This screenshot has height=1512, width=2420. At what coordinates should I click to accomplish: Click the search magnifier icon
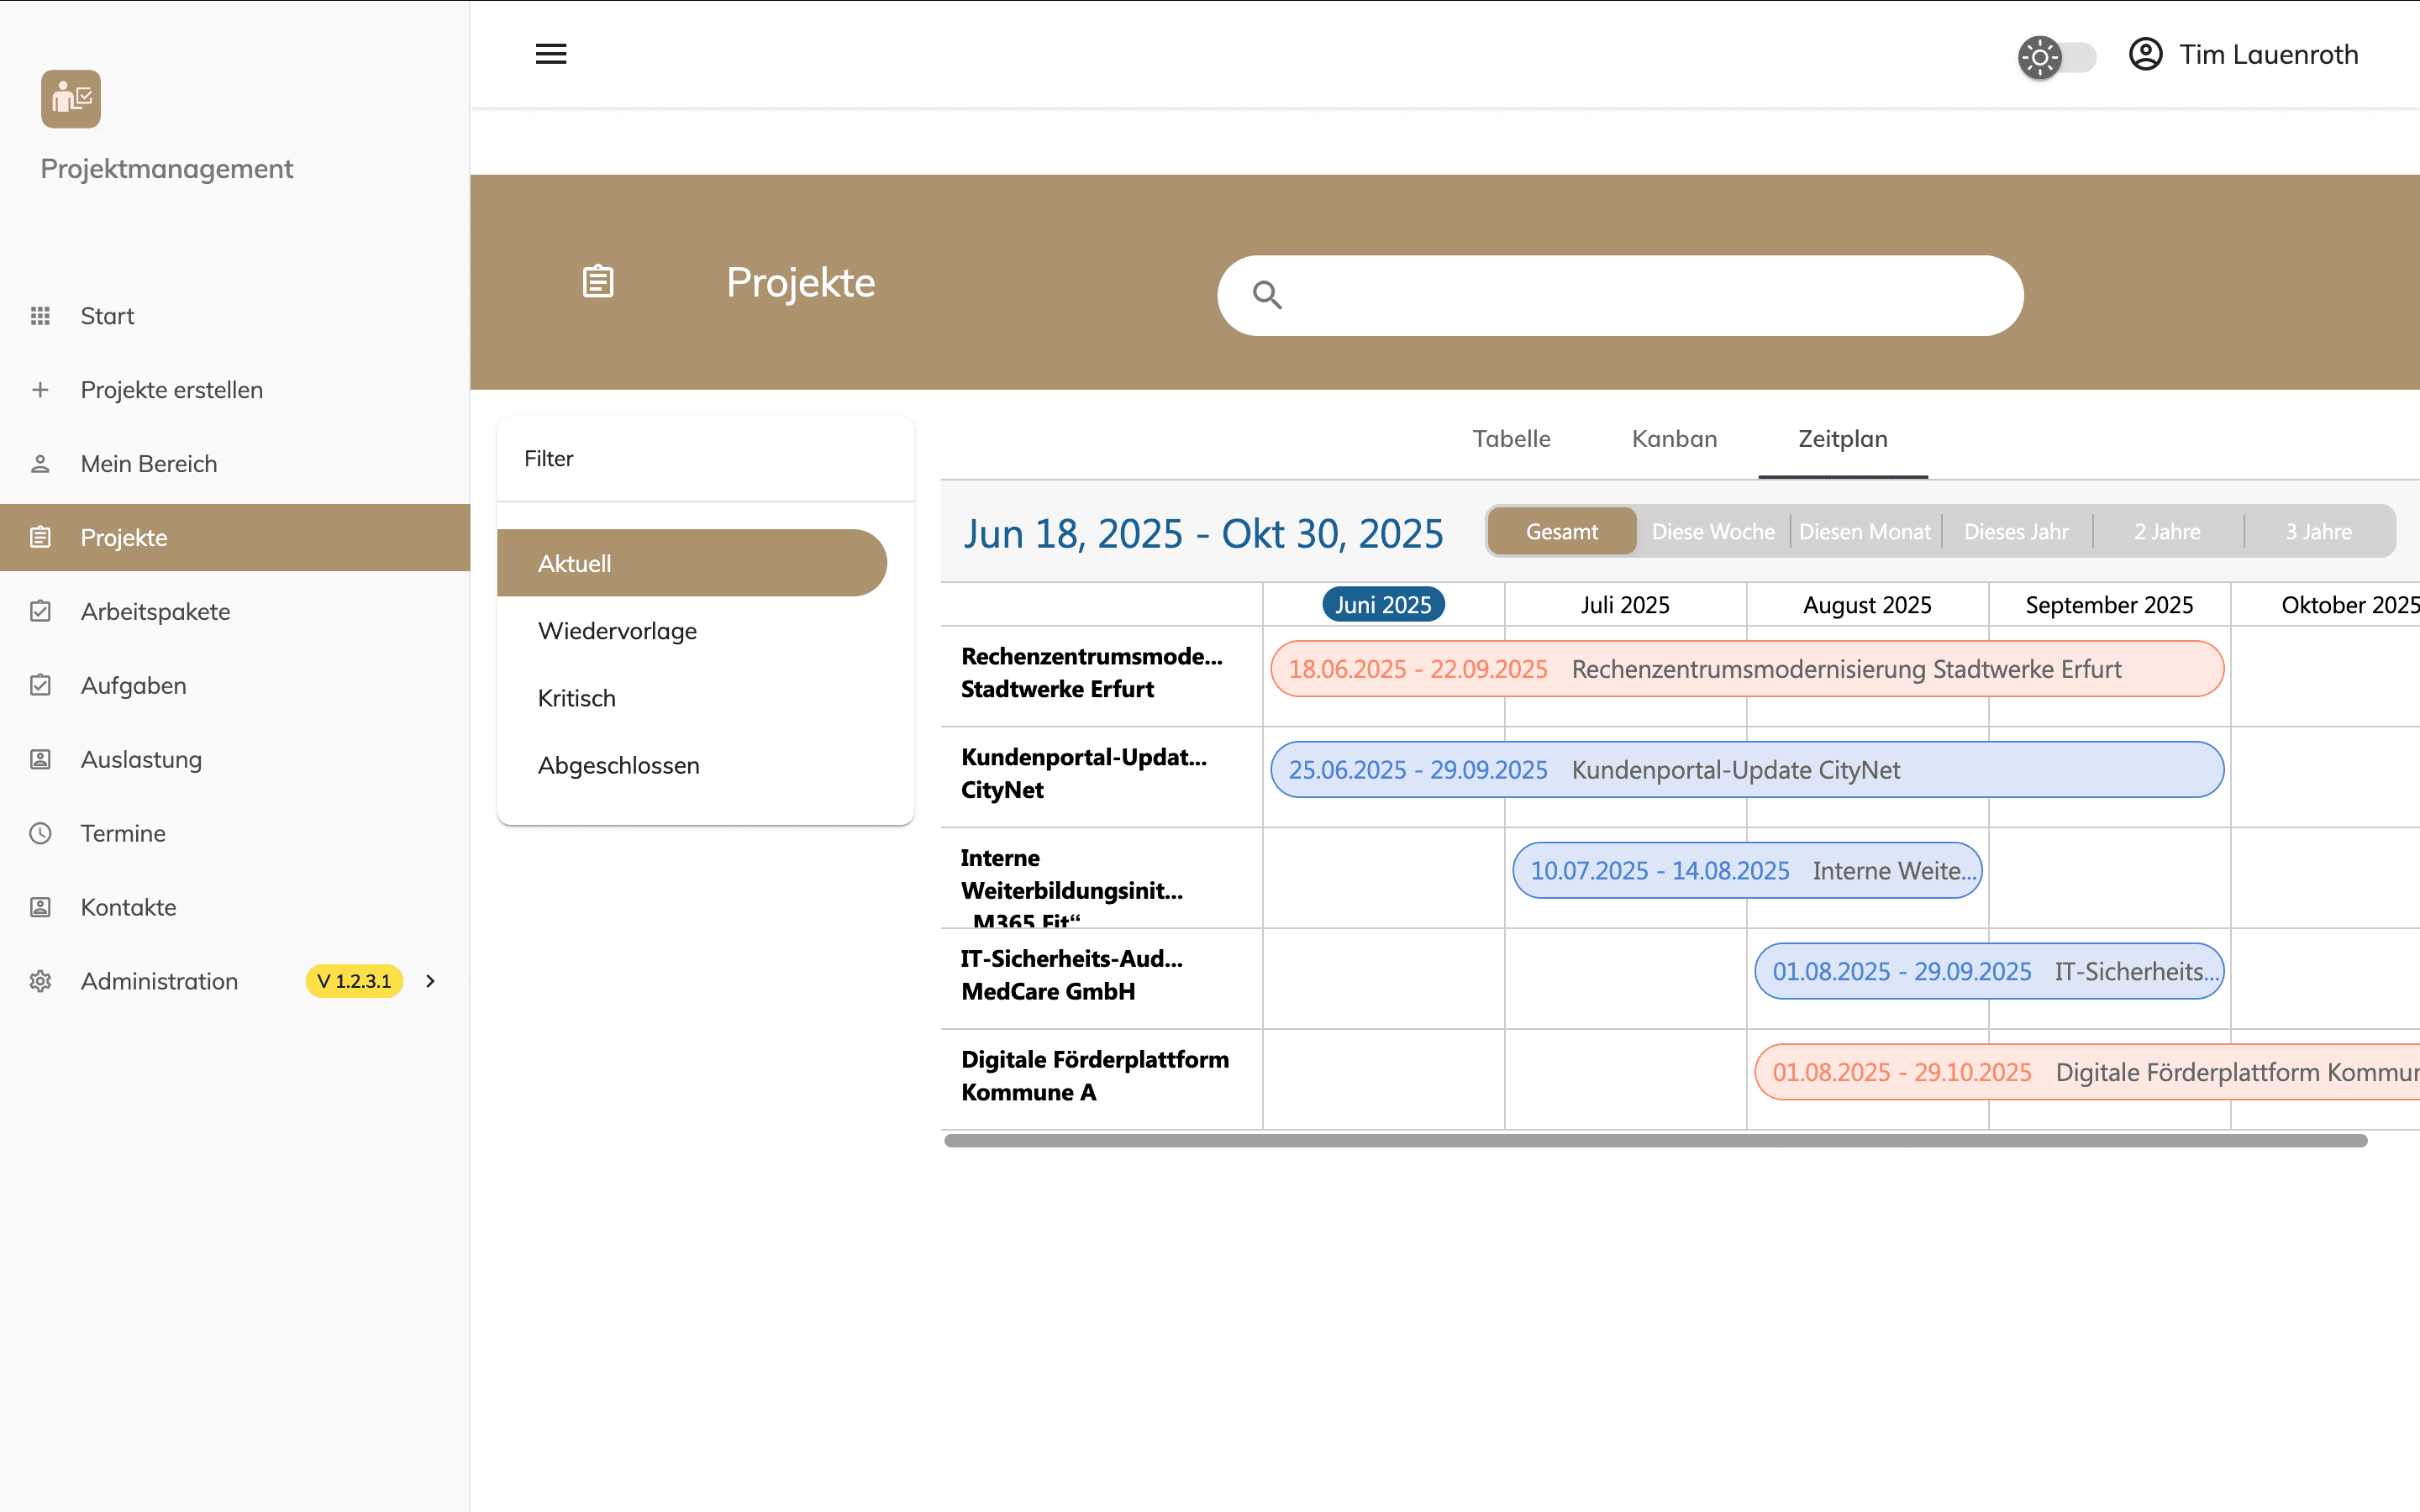tap(1267, 295)
